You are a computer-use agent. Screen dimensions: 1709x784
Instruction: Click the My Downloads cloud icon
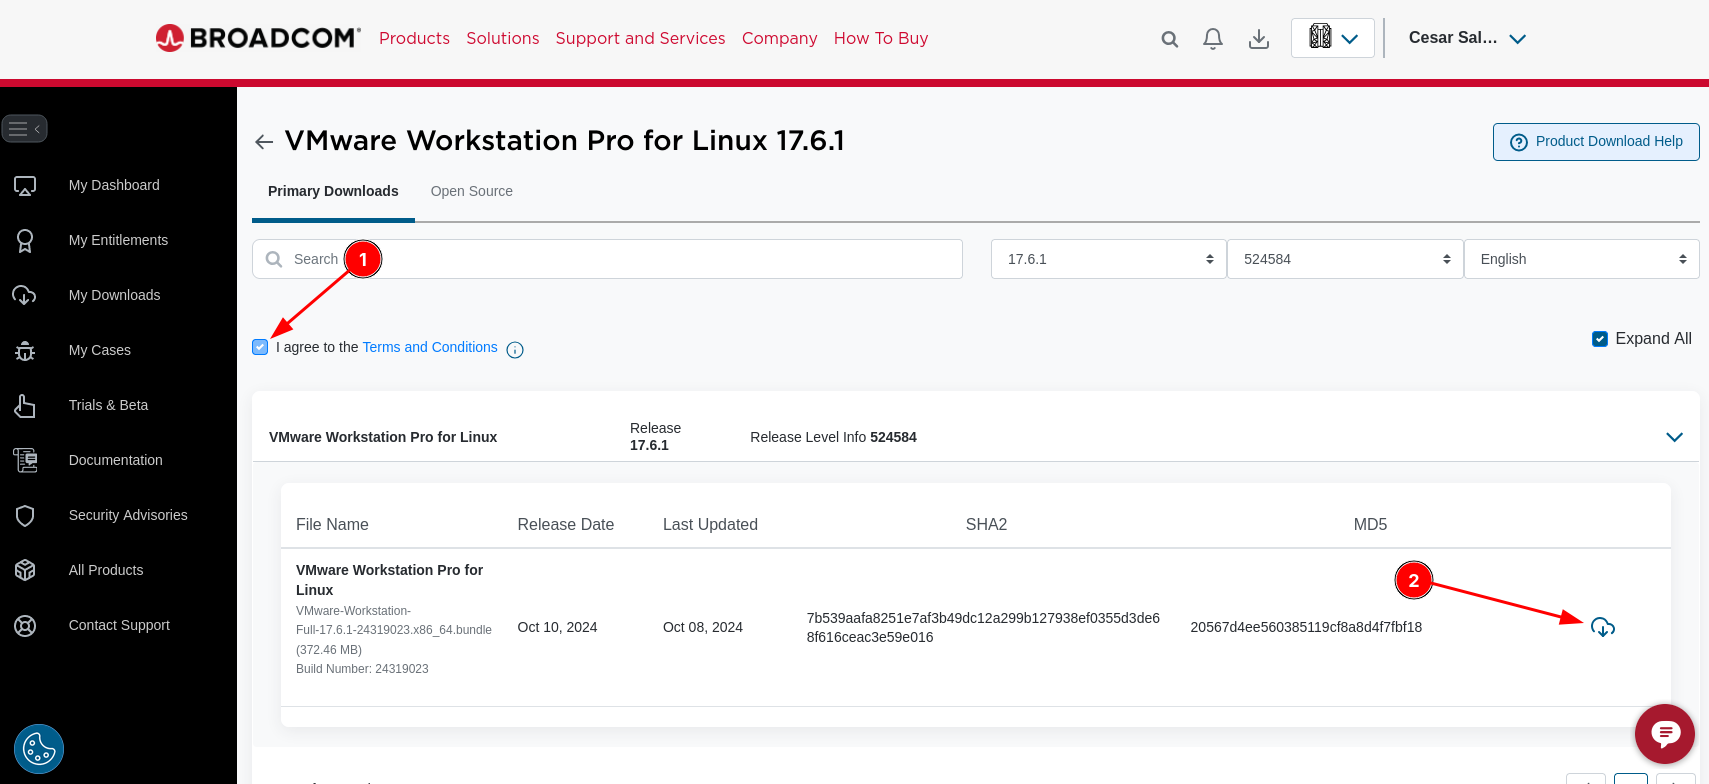coord(24,295)
